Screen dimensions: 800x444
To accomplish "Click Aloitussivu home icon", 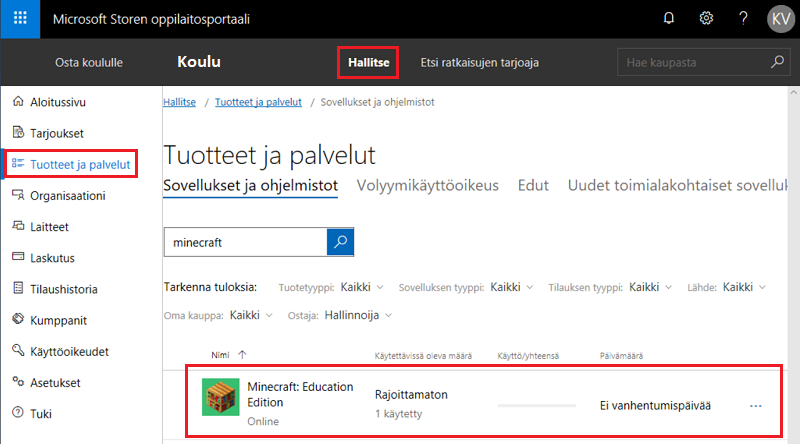I will click(18, 101).
